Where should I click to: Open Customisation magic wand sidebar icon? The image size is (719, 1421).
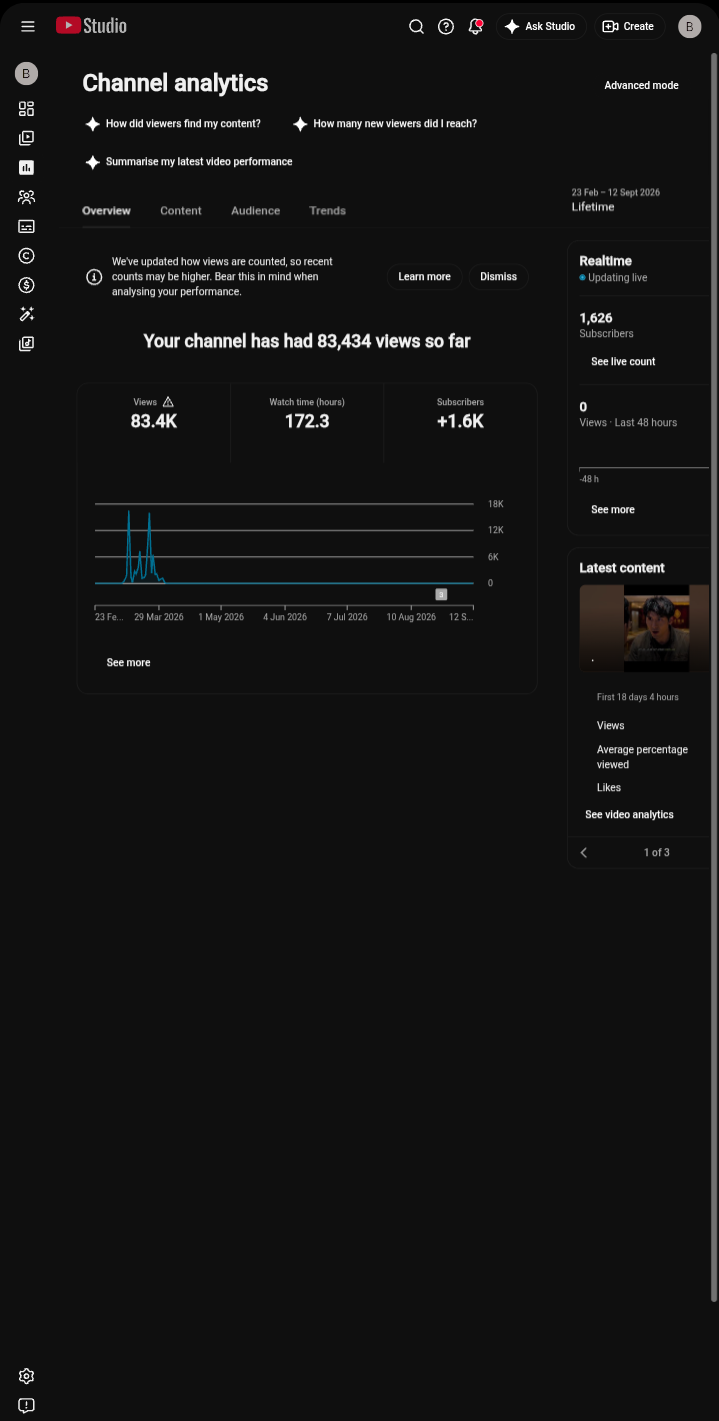[27, 315]
